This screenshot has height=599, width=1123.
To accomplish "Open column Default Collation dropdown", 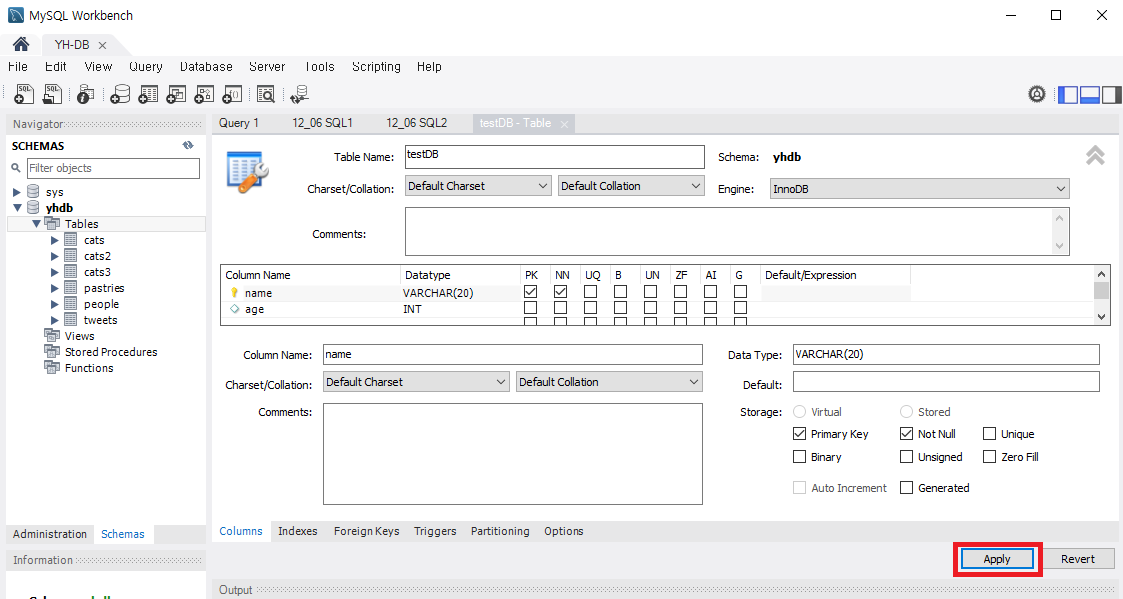I will [x=609, y=382].
